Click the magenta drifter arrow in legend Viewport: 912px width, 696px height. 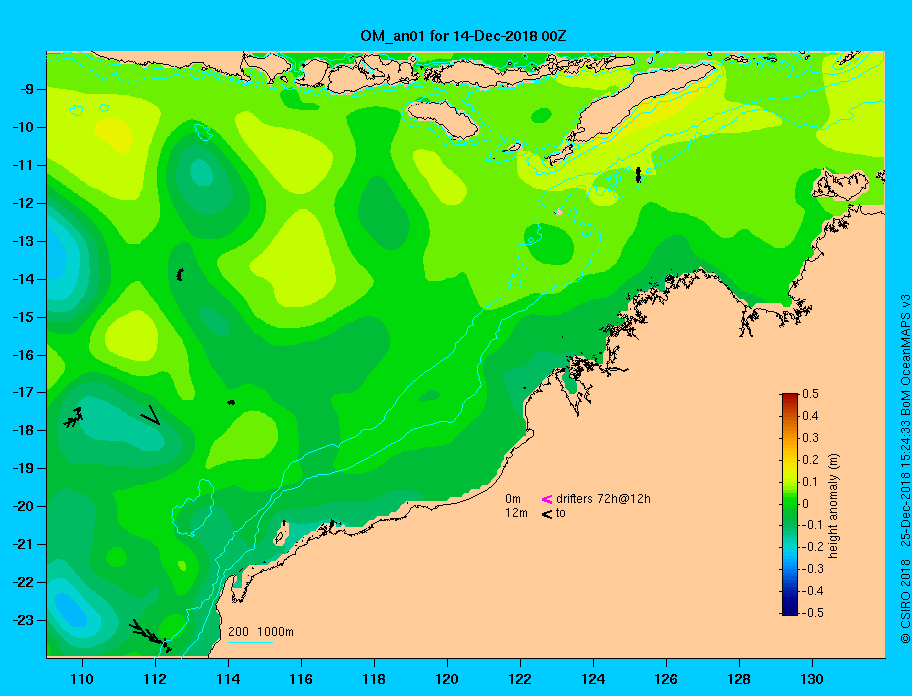pos(547,499)
